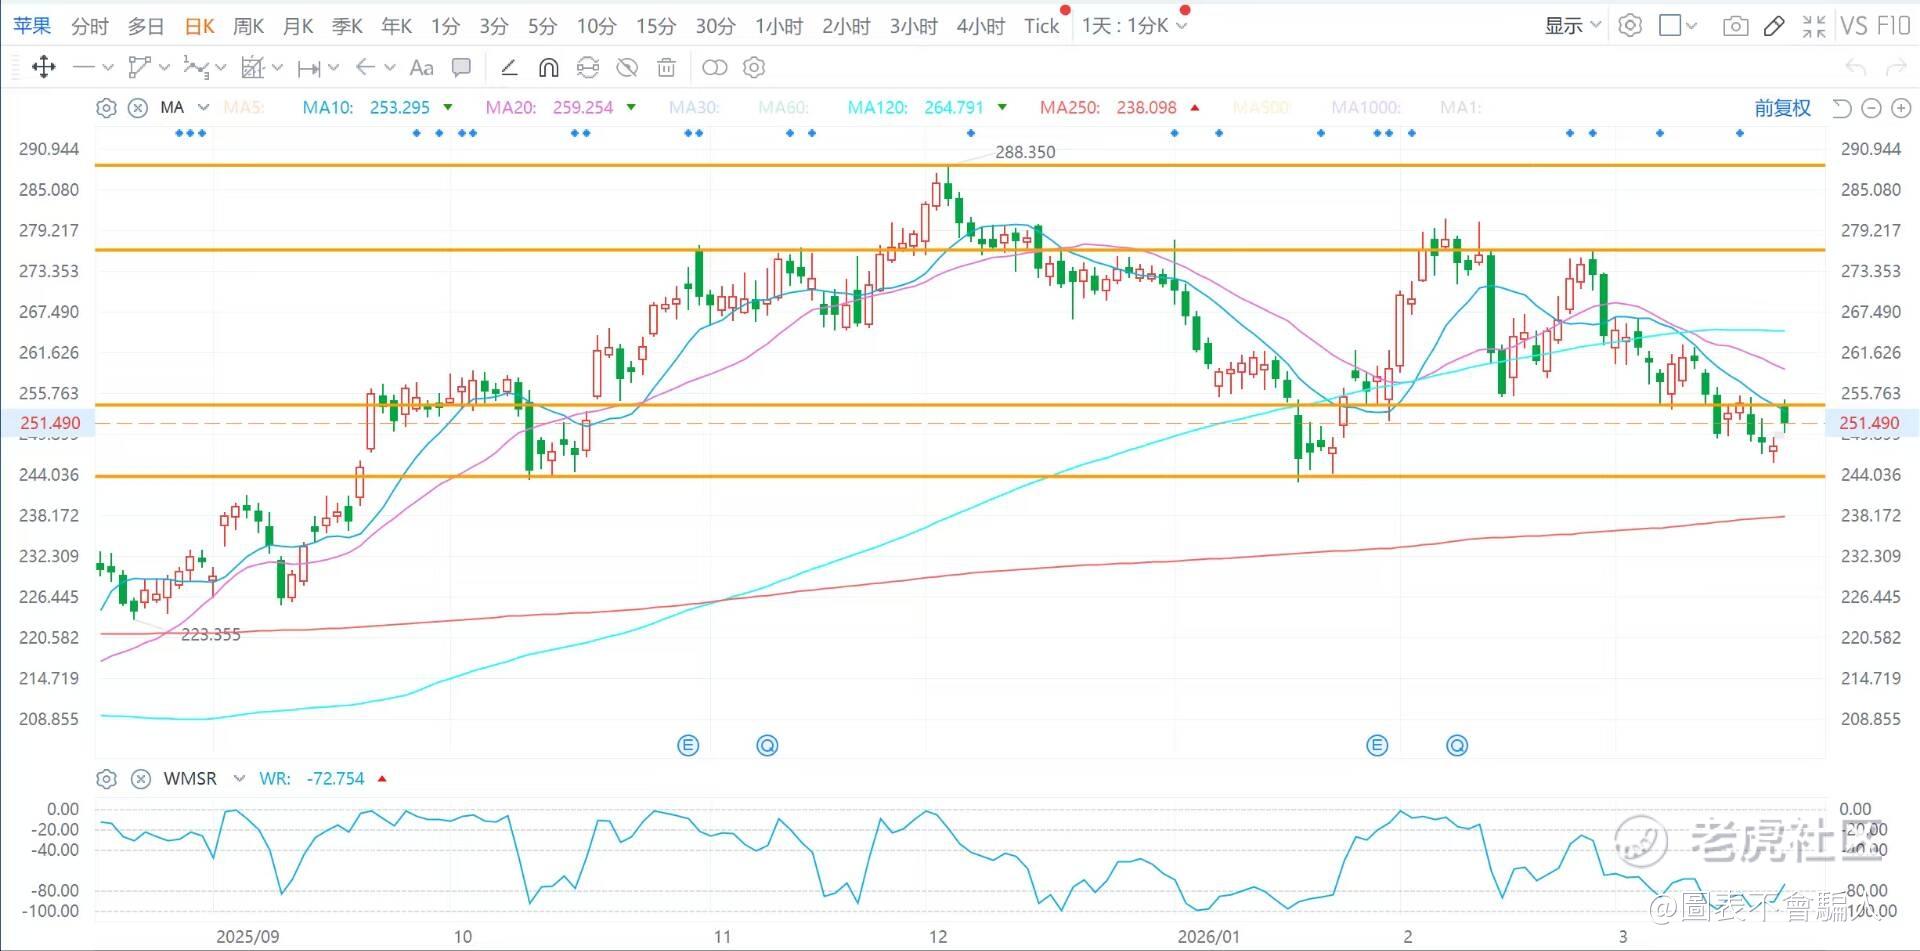Click the 苹果 stock name
This screenshot has height=951, width=1920.
[x=32, y=26]
